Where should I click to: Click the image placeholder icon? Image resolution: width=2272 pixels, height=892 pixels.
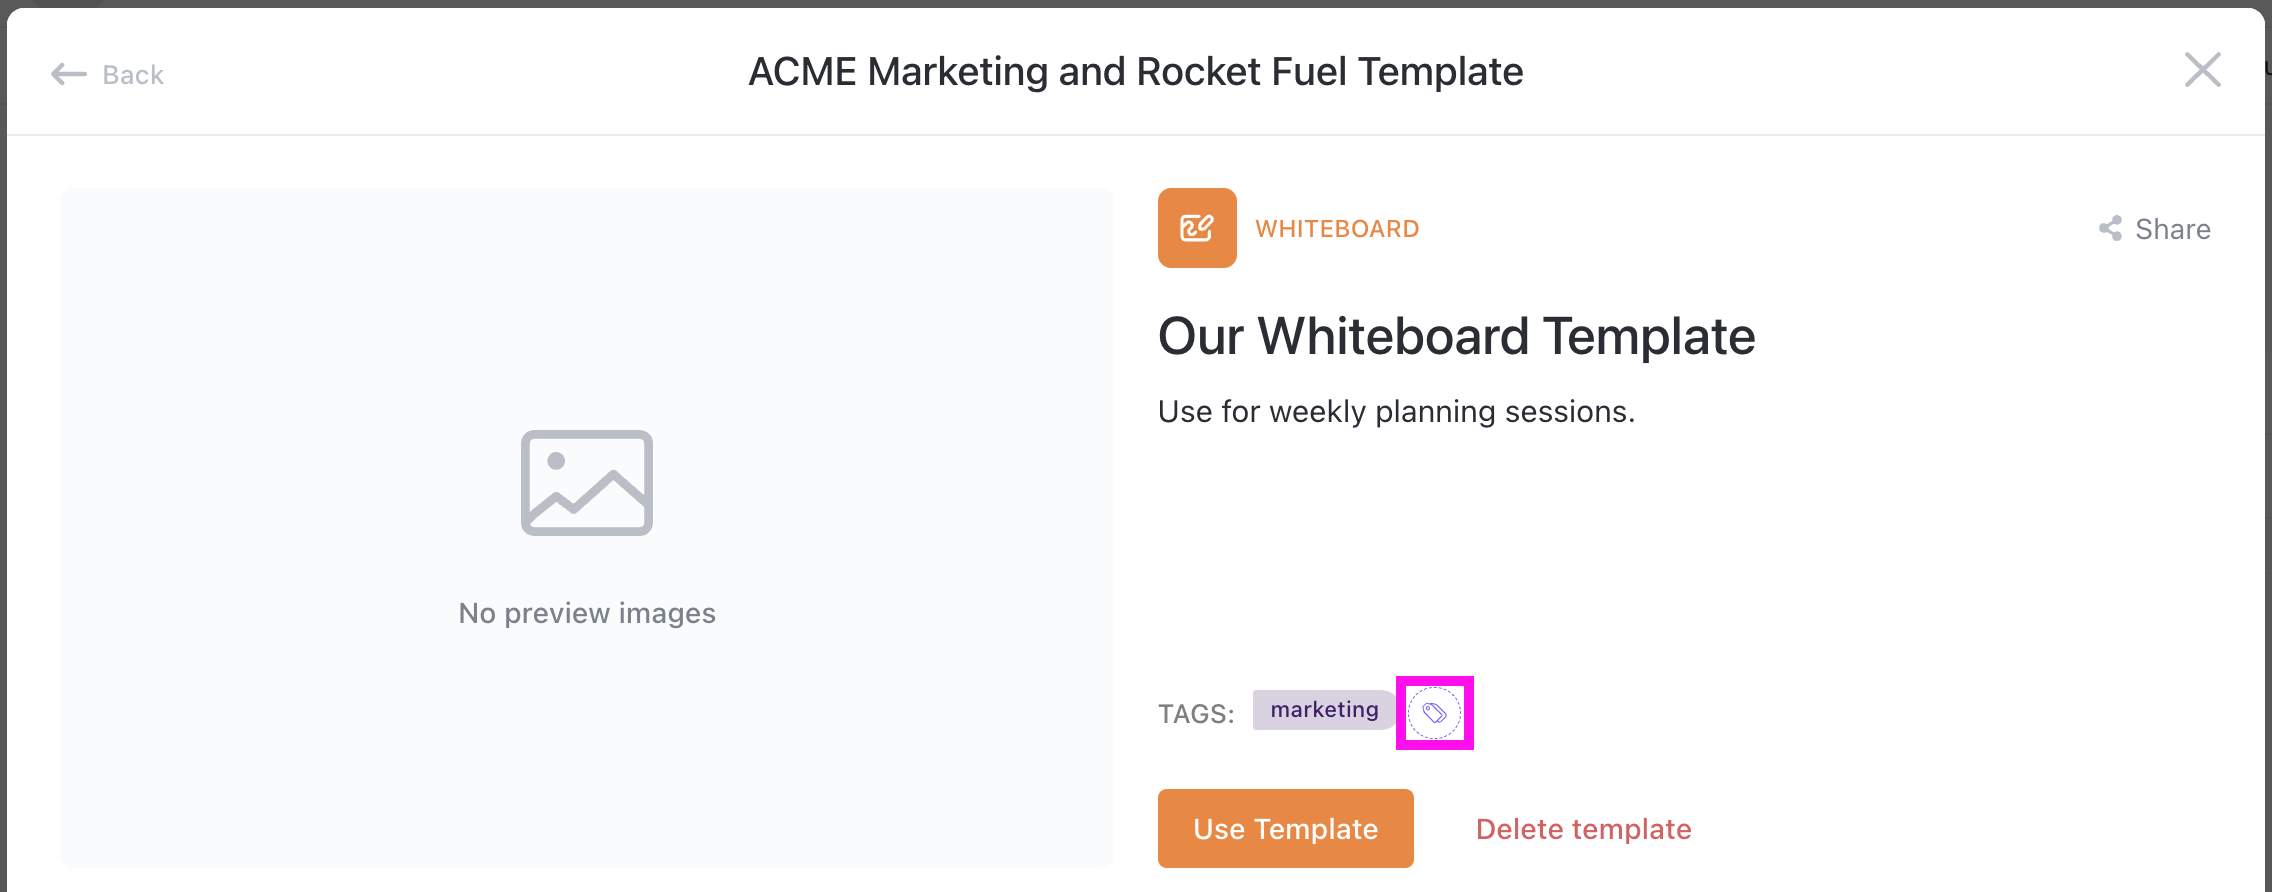[x=587, y=483]
